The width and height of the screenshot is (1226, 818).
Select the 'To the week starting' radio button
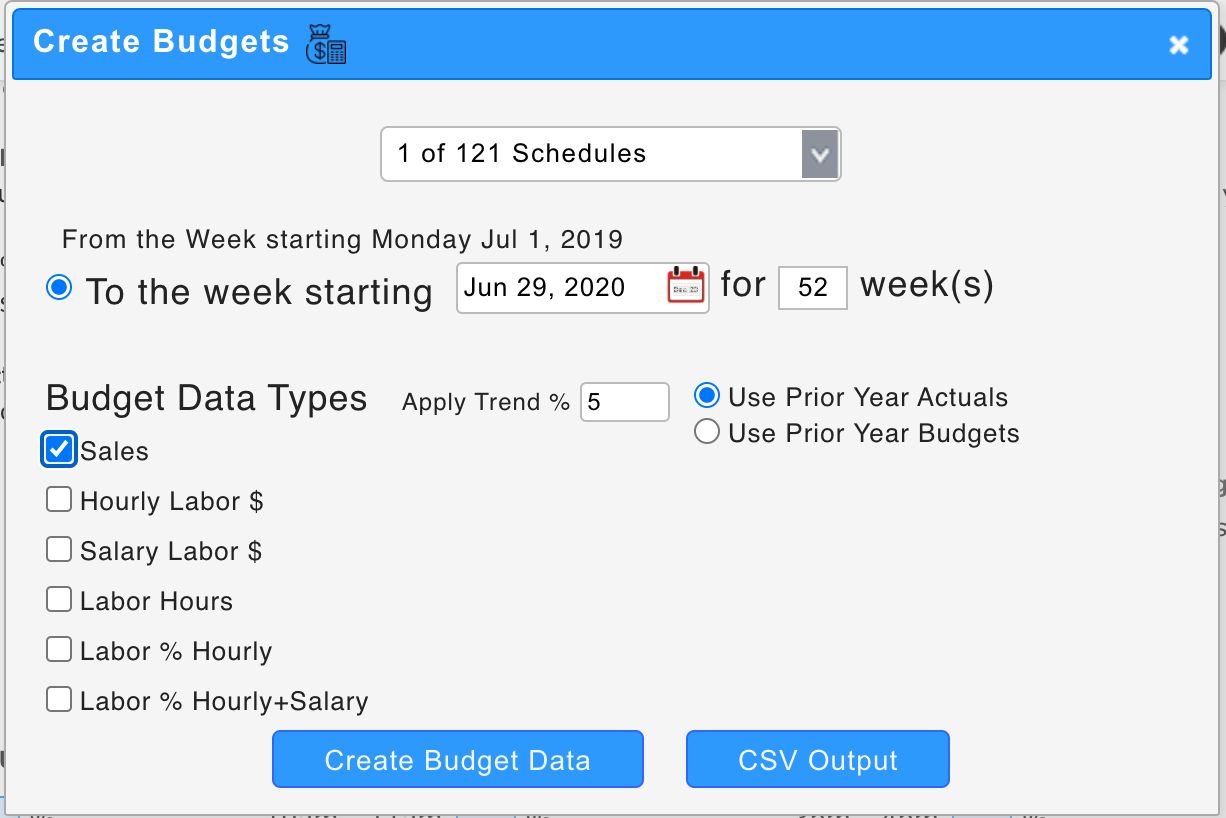pyautogui.click(x=60, y=288)
